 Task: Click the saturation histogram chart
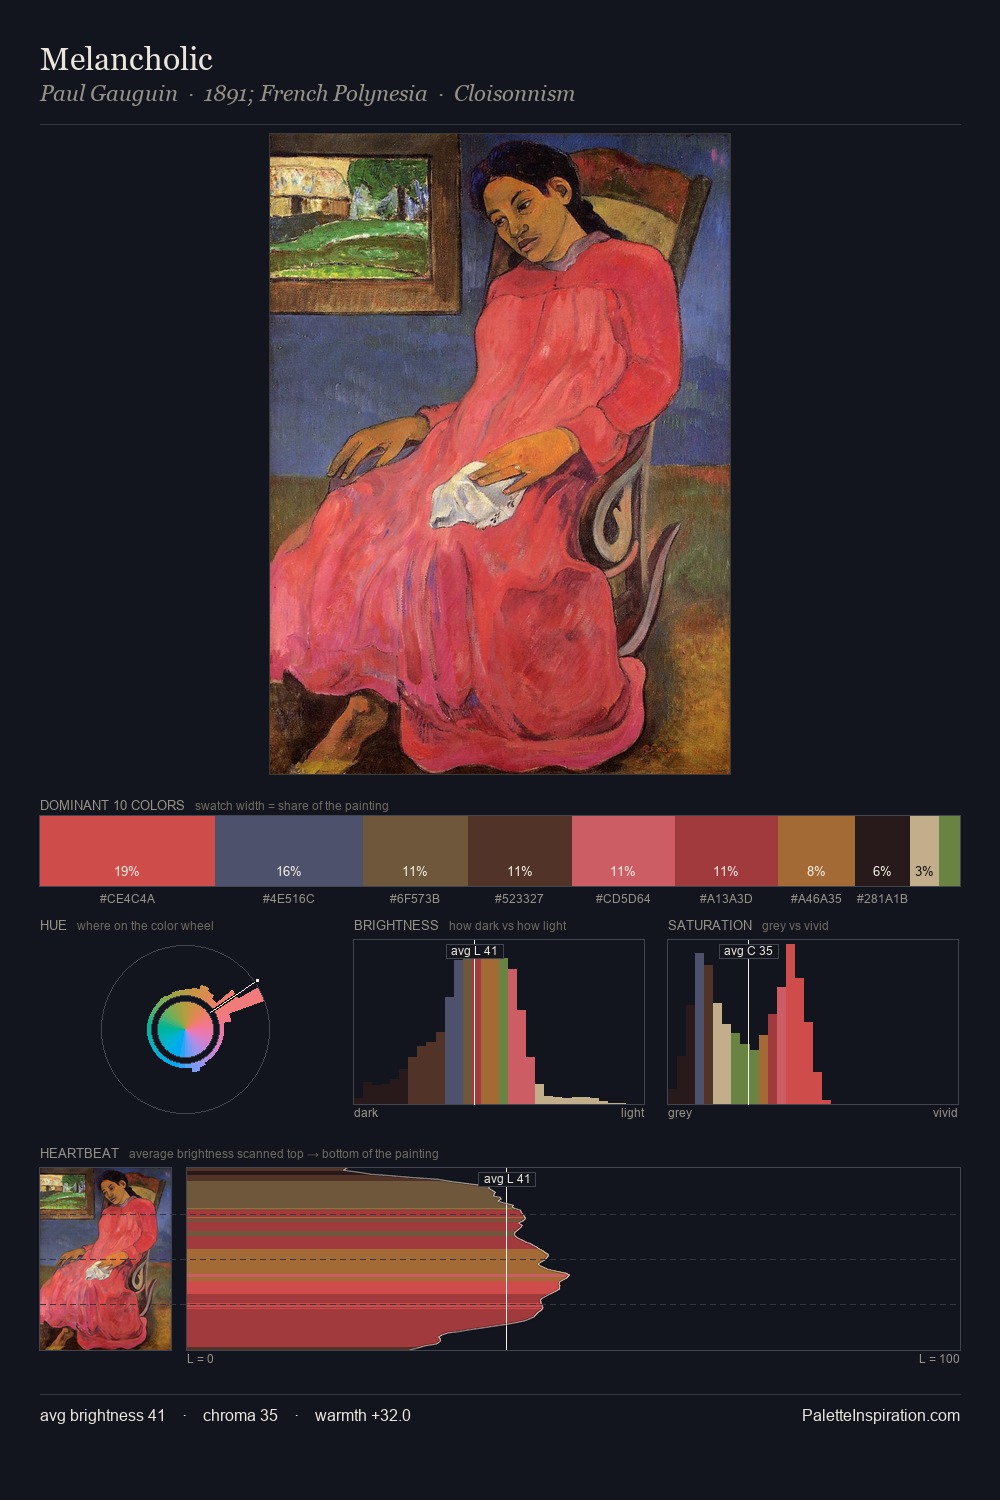pos(813,1022)
